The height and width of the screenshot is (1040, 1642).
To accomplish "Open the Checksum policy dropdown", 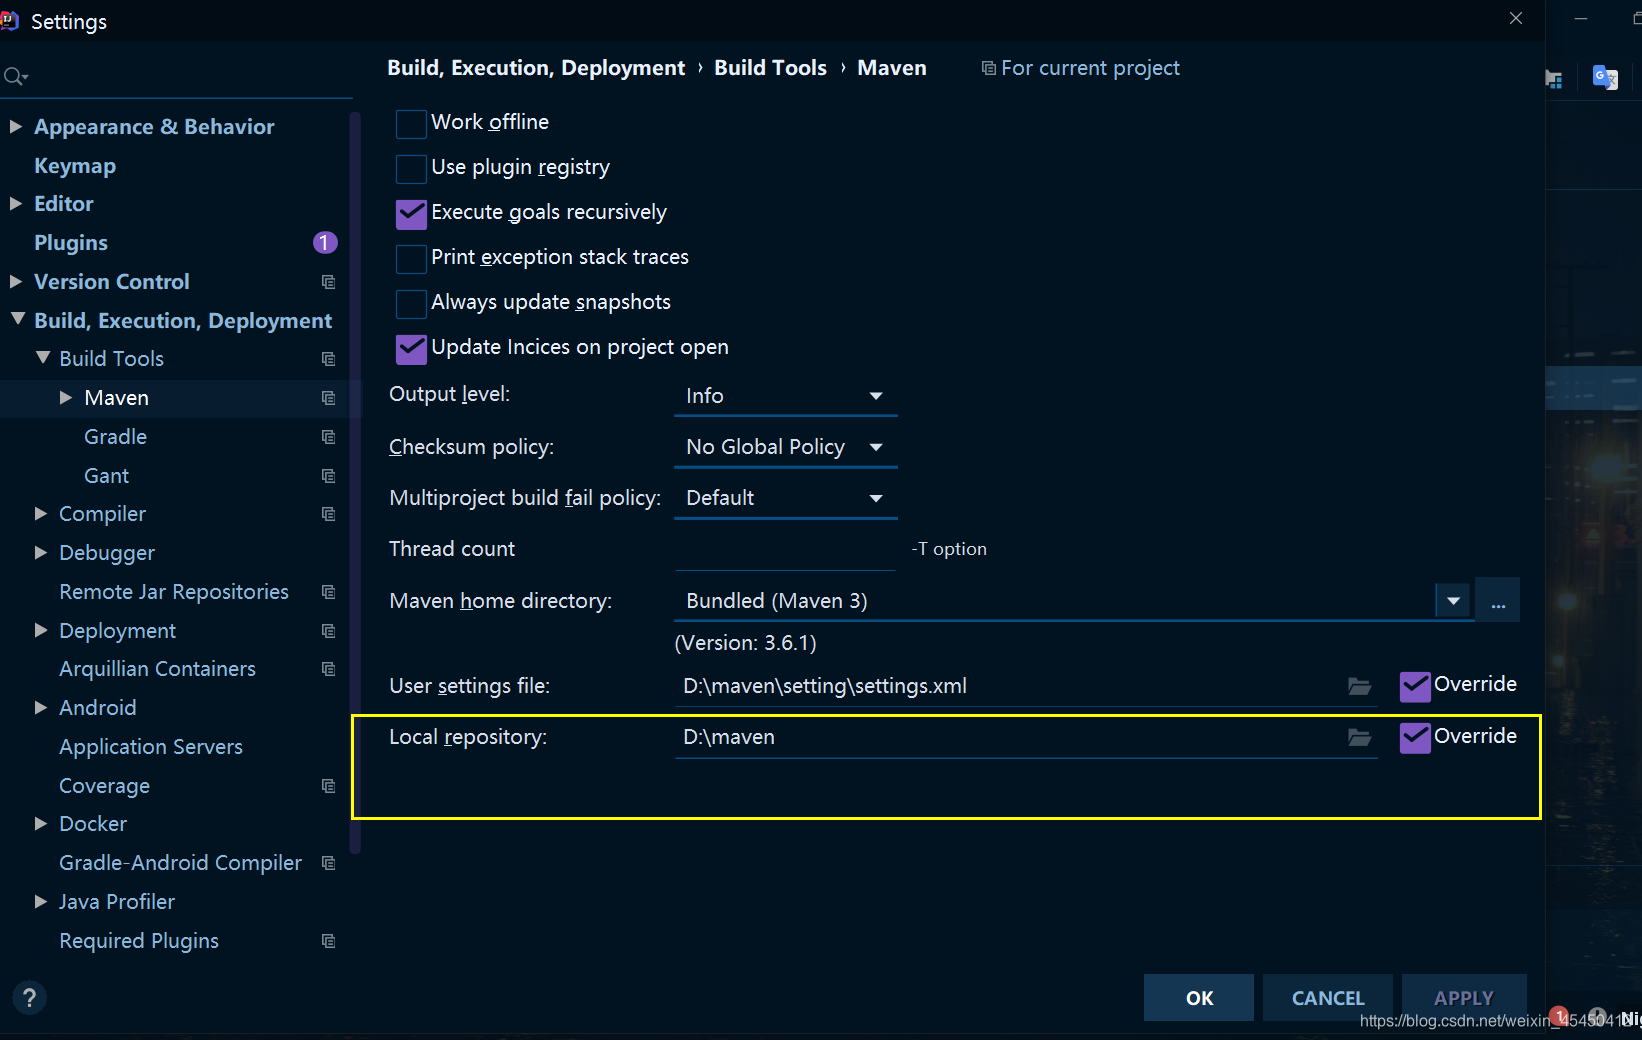I will [786, 447].
